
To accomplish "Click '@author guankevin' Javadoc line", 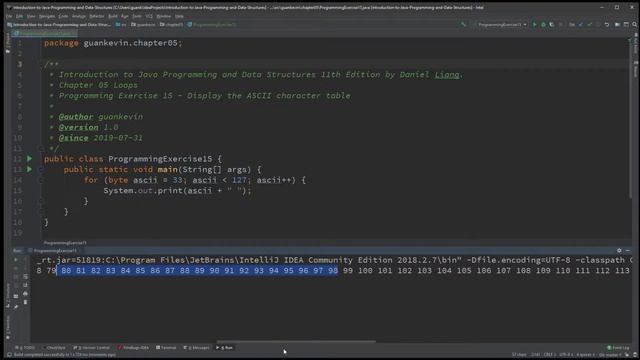I will tap(100, 117).
